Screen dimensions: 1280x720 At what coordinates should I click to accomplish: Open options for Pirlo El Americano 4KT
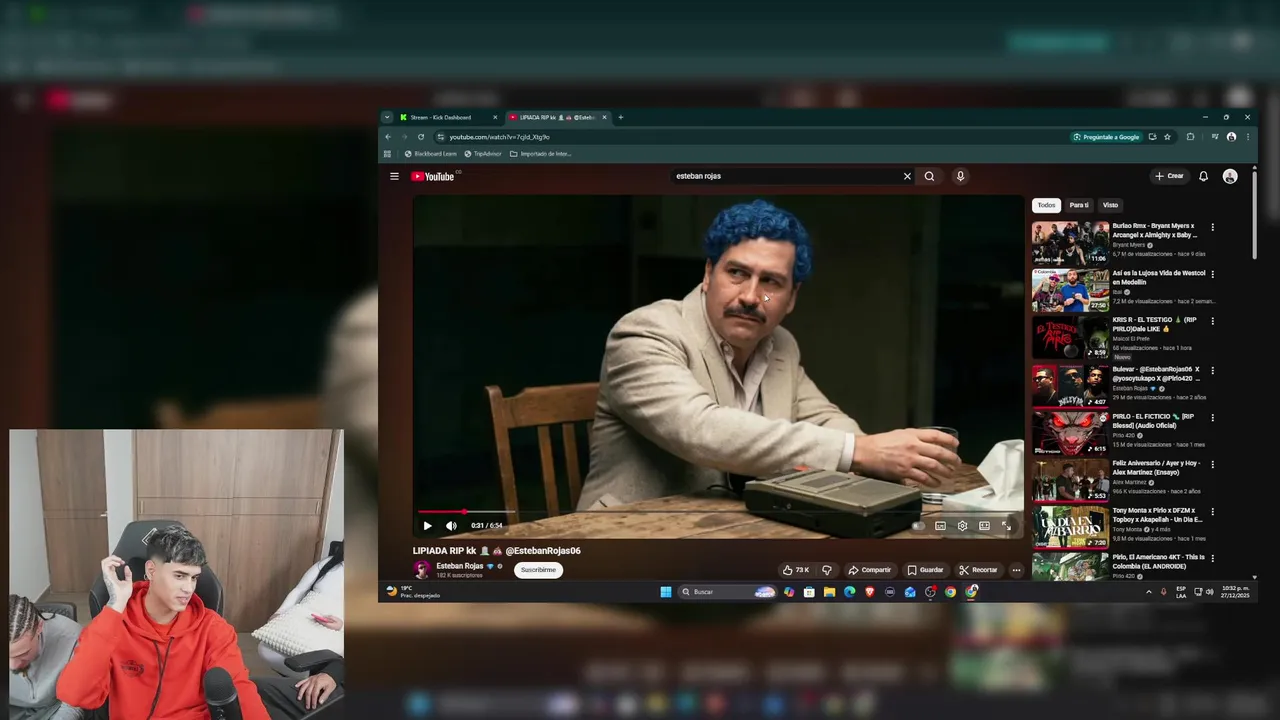[x=1213, y=558]
